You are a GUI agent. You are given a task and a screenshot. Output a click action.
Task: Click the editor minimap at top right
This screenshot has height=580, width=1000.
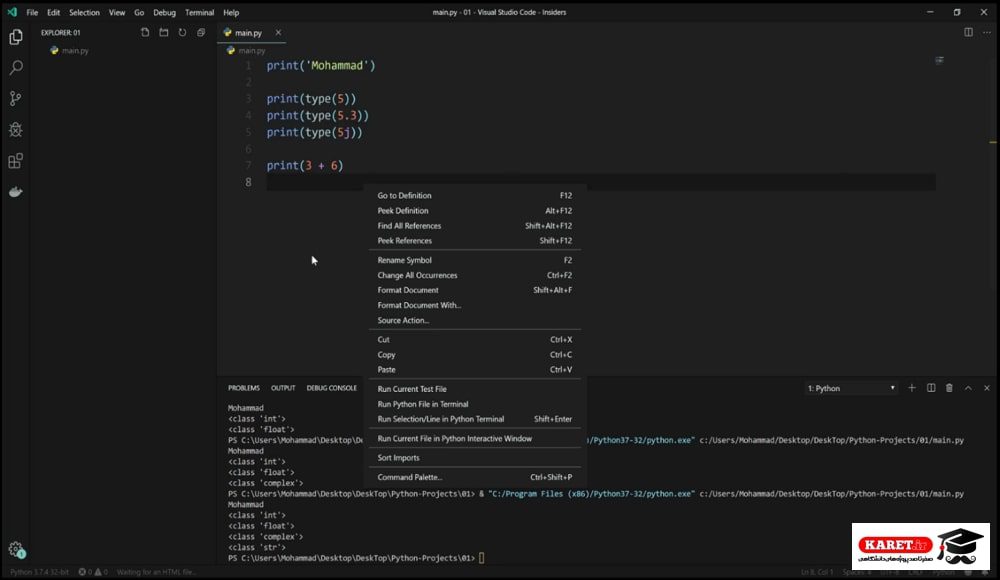[939, 61]
